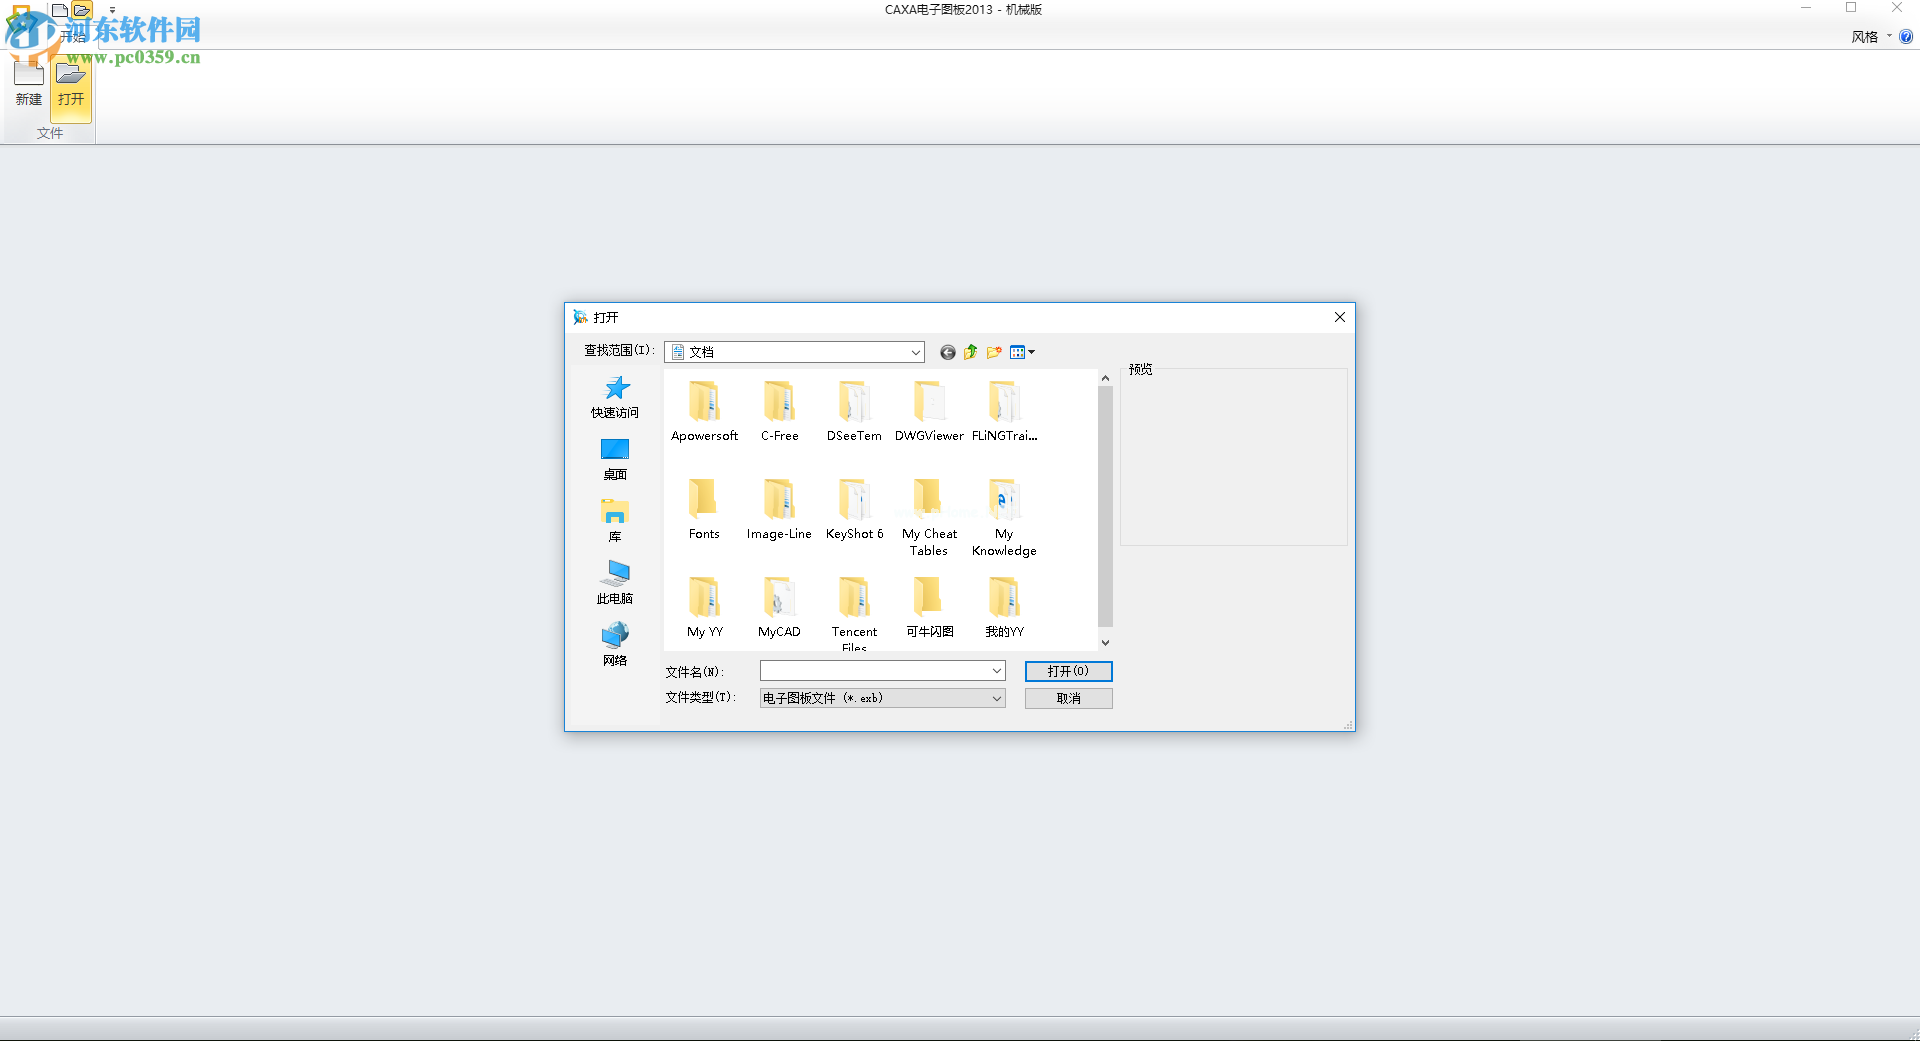Go back using the dialog's back arrow icon
The image size is (1920, 1041).
(x=947, y=352)
